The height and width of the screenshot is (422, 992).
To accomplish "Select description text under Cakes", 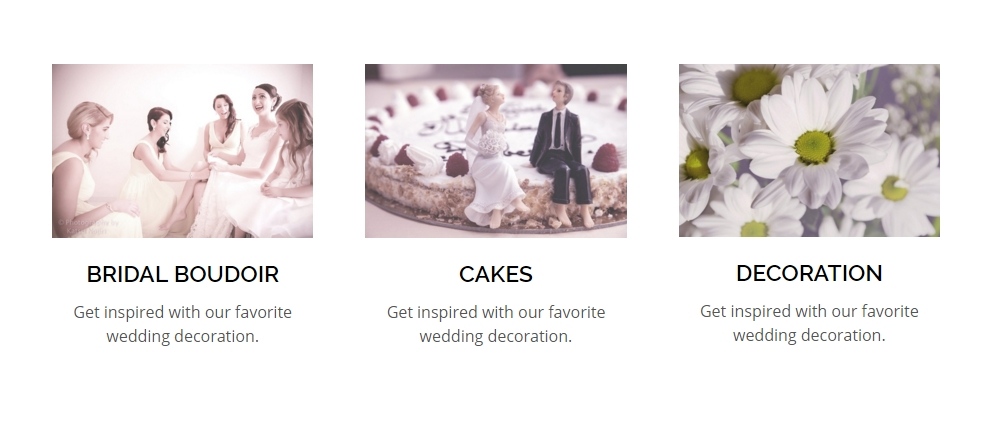I will pyautogui.click(x=495, y=324).
